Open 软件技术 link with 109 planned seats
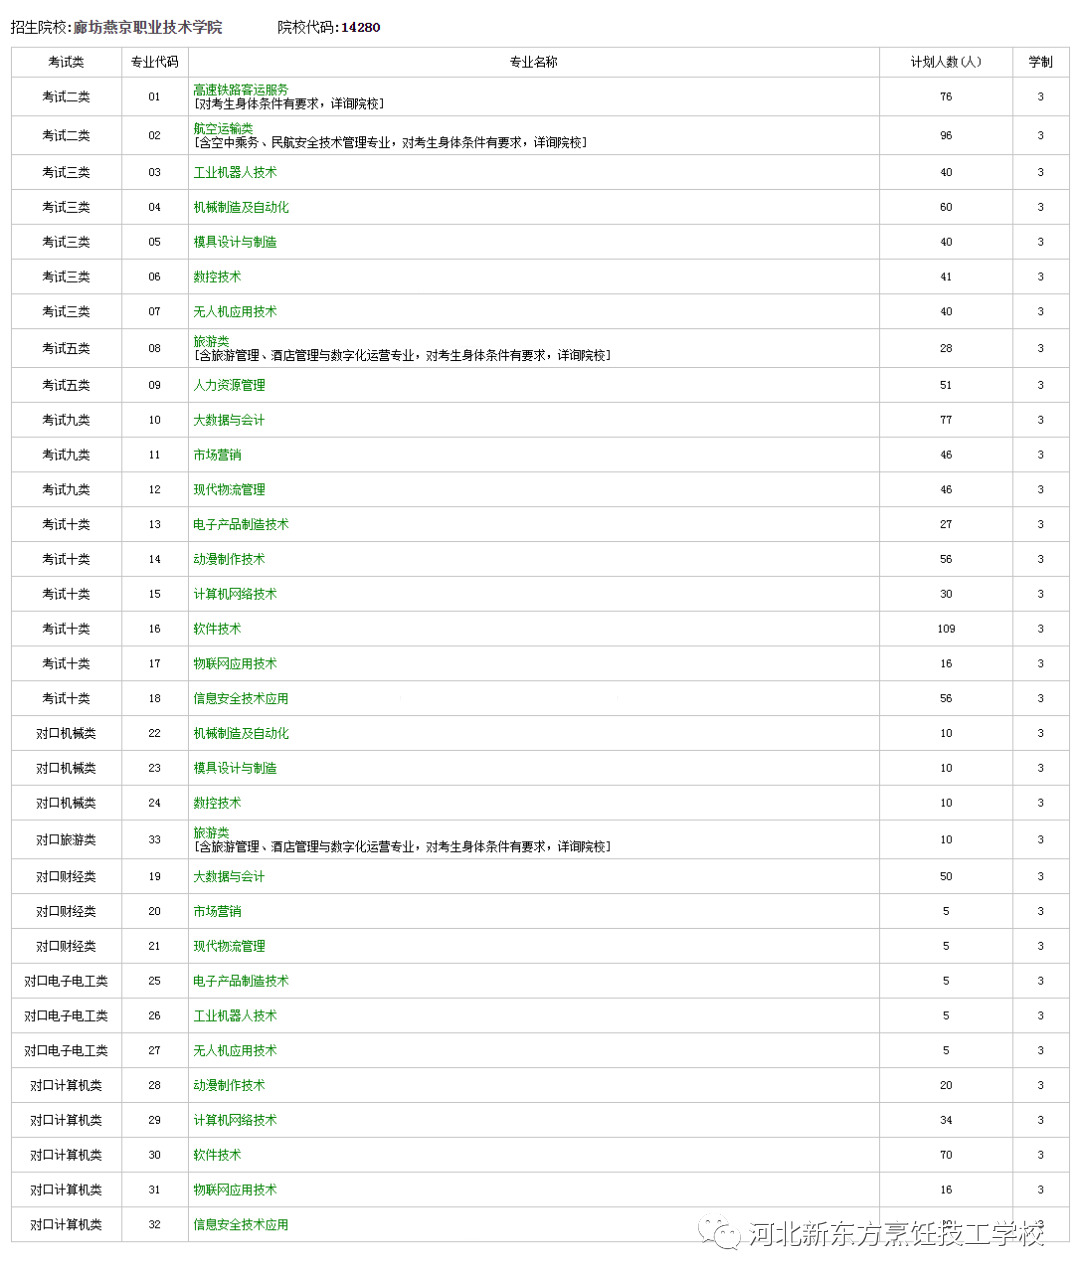1080x1282 pixels. pyautogui.click(x=217, y=629)
